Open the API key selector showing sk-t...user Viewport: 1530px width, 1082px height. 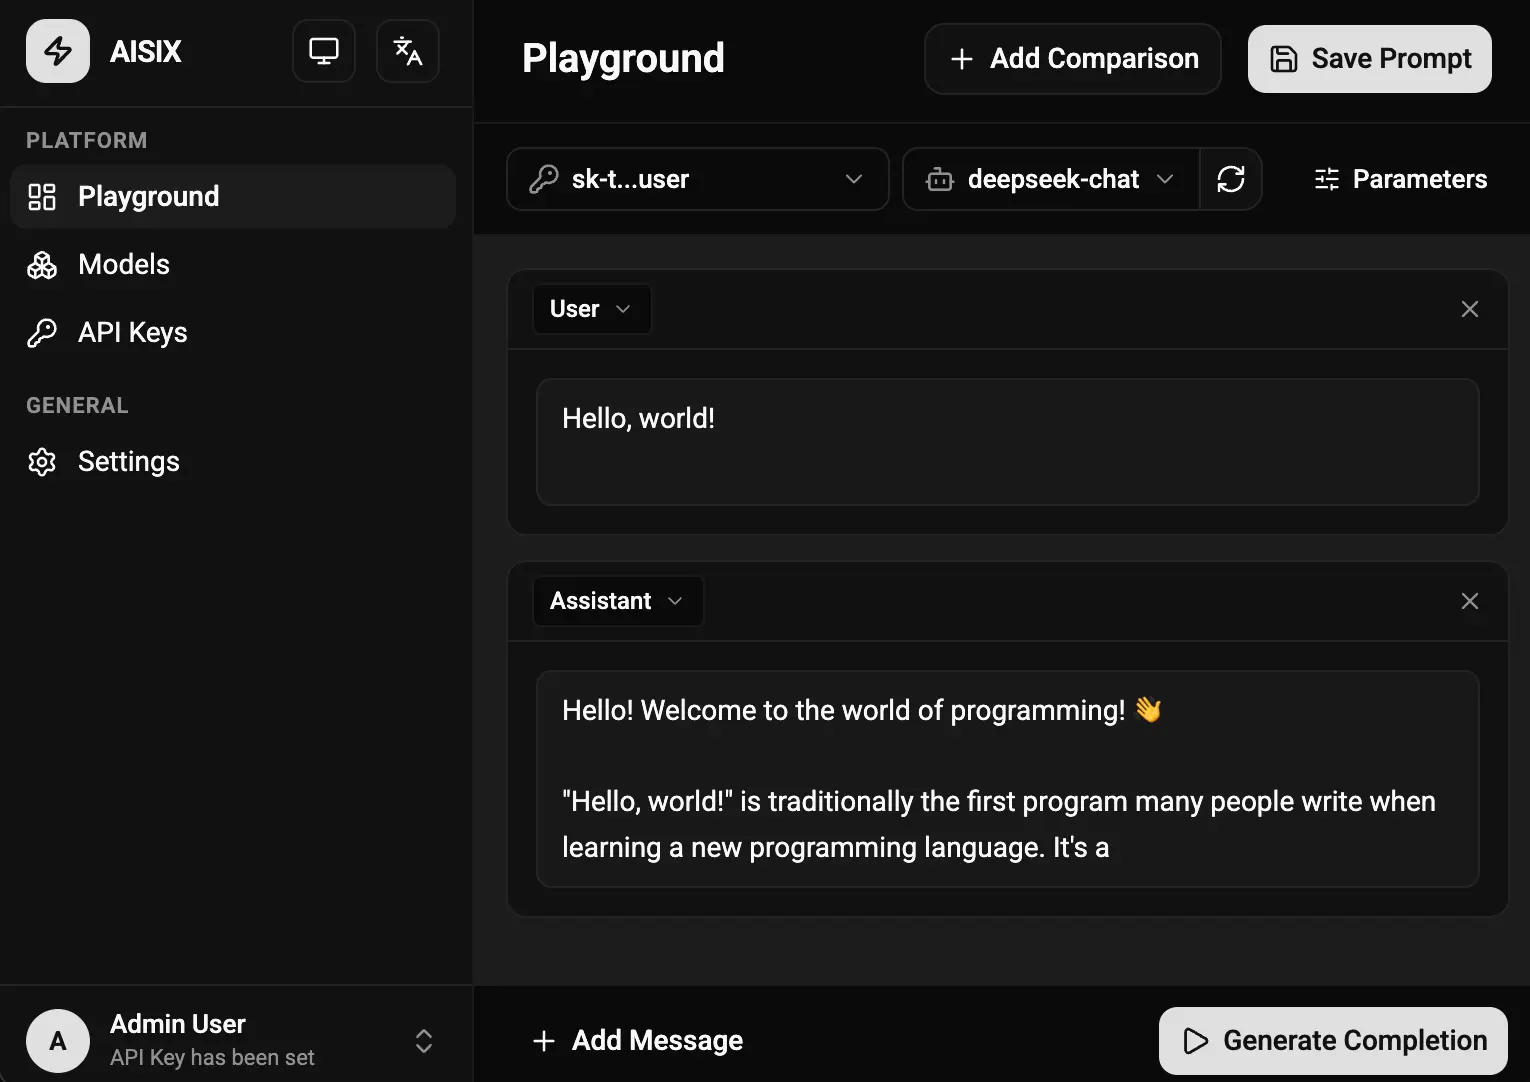point(697,179)
